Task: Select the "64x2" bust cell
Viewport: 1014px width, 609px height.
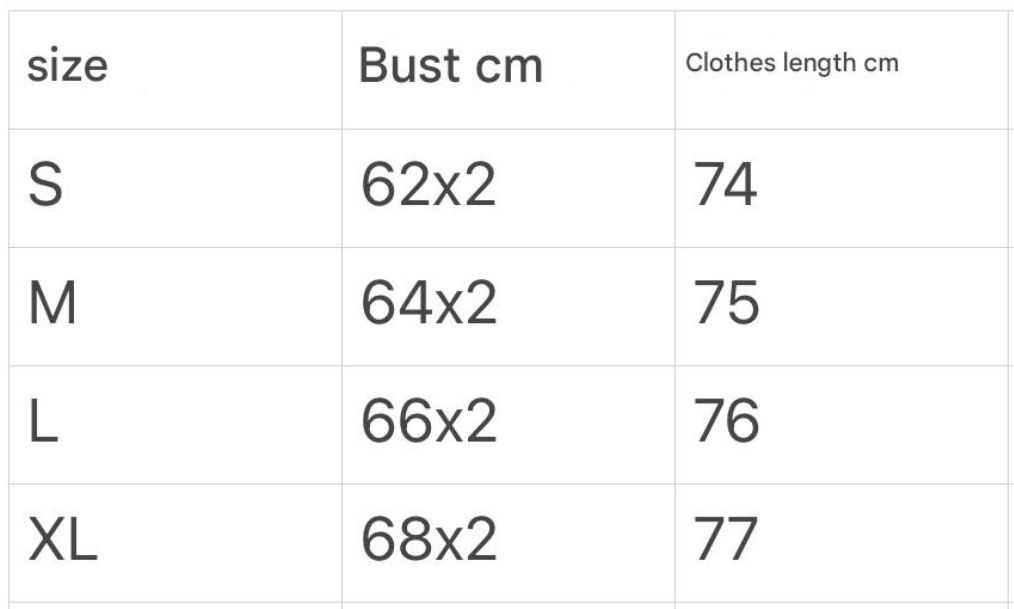Action: (x=428, y=306)
